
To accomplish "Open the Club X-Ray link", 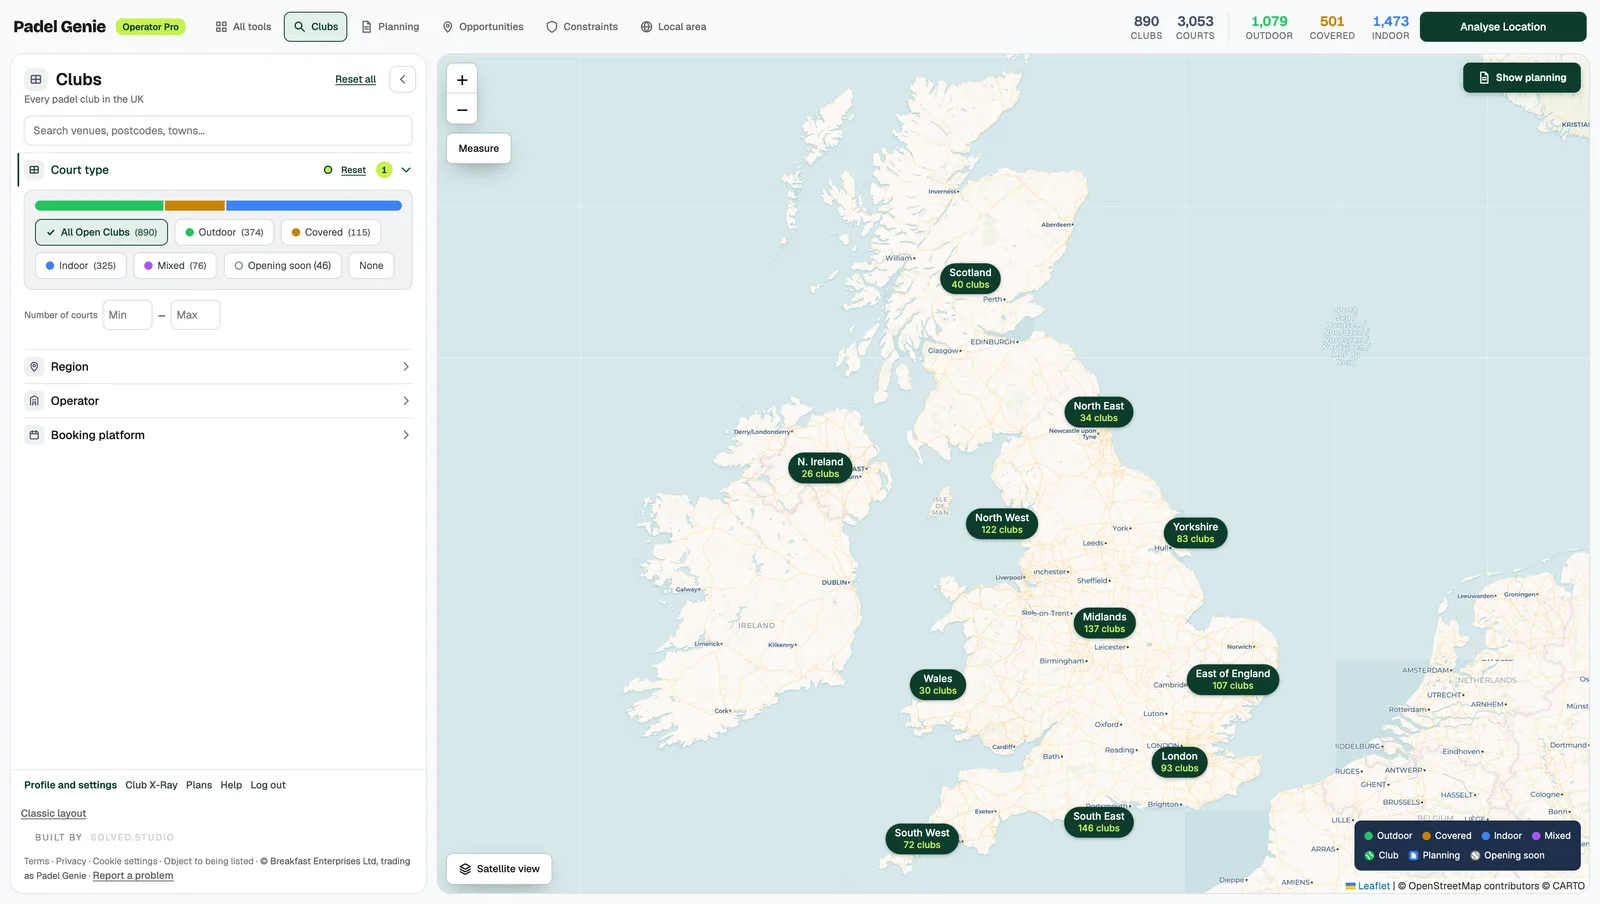I will point(151,785).
